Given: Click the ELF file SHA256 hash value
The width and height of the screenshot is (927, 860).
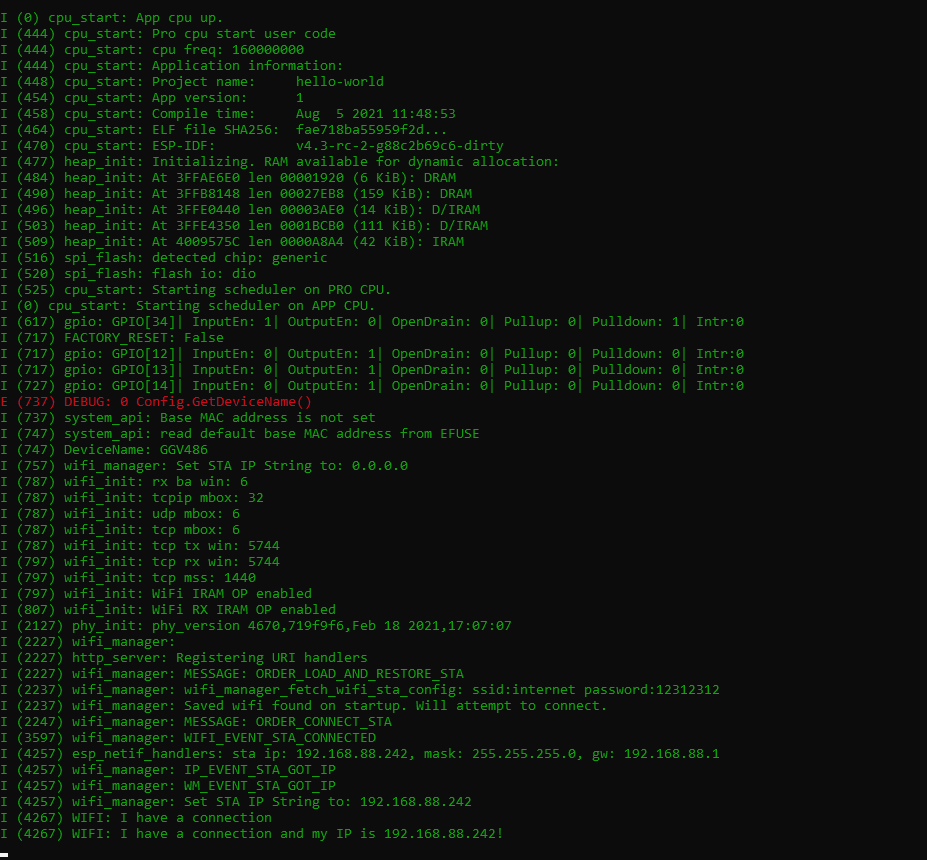Looking at the screenshot, I should point(368,129).
